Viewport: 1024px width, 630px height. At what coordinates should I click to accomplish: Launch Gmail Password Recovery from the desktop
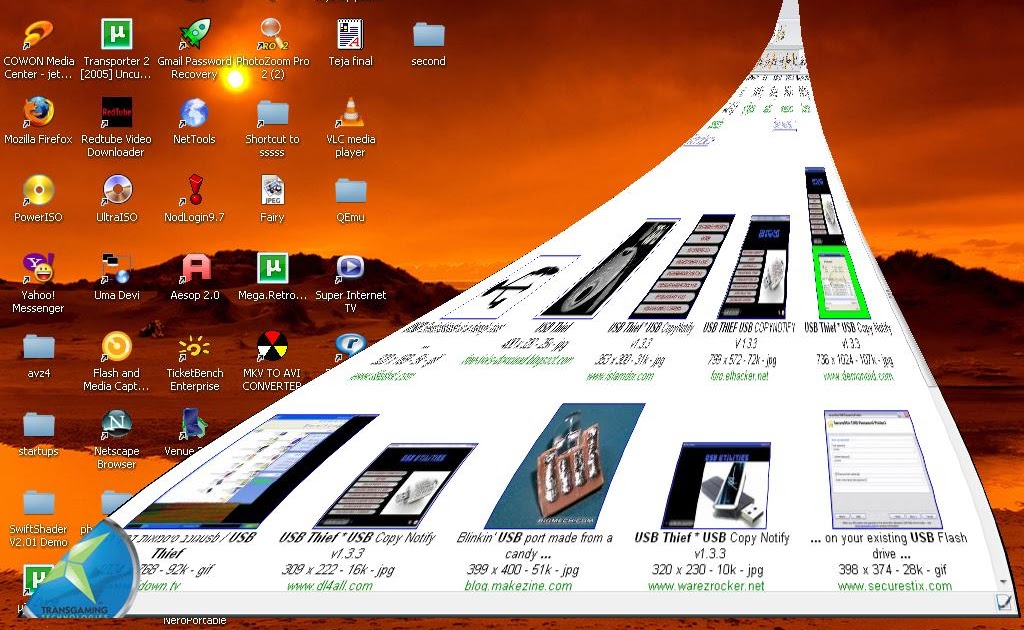(x=194, y=34)
